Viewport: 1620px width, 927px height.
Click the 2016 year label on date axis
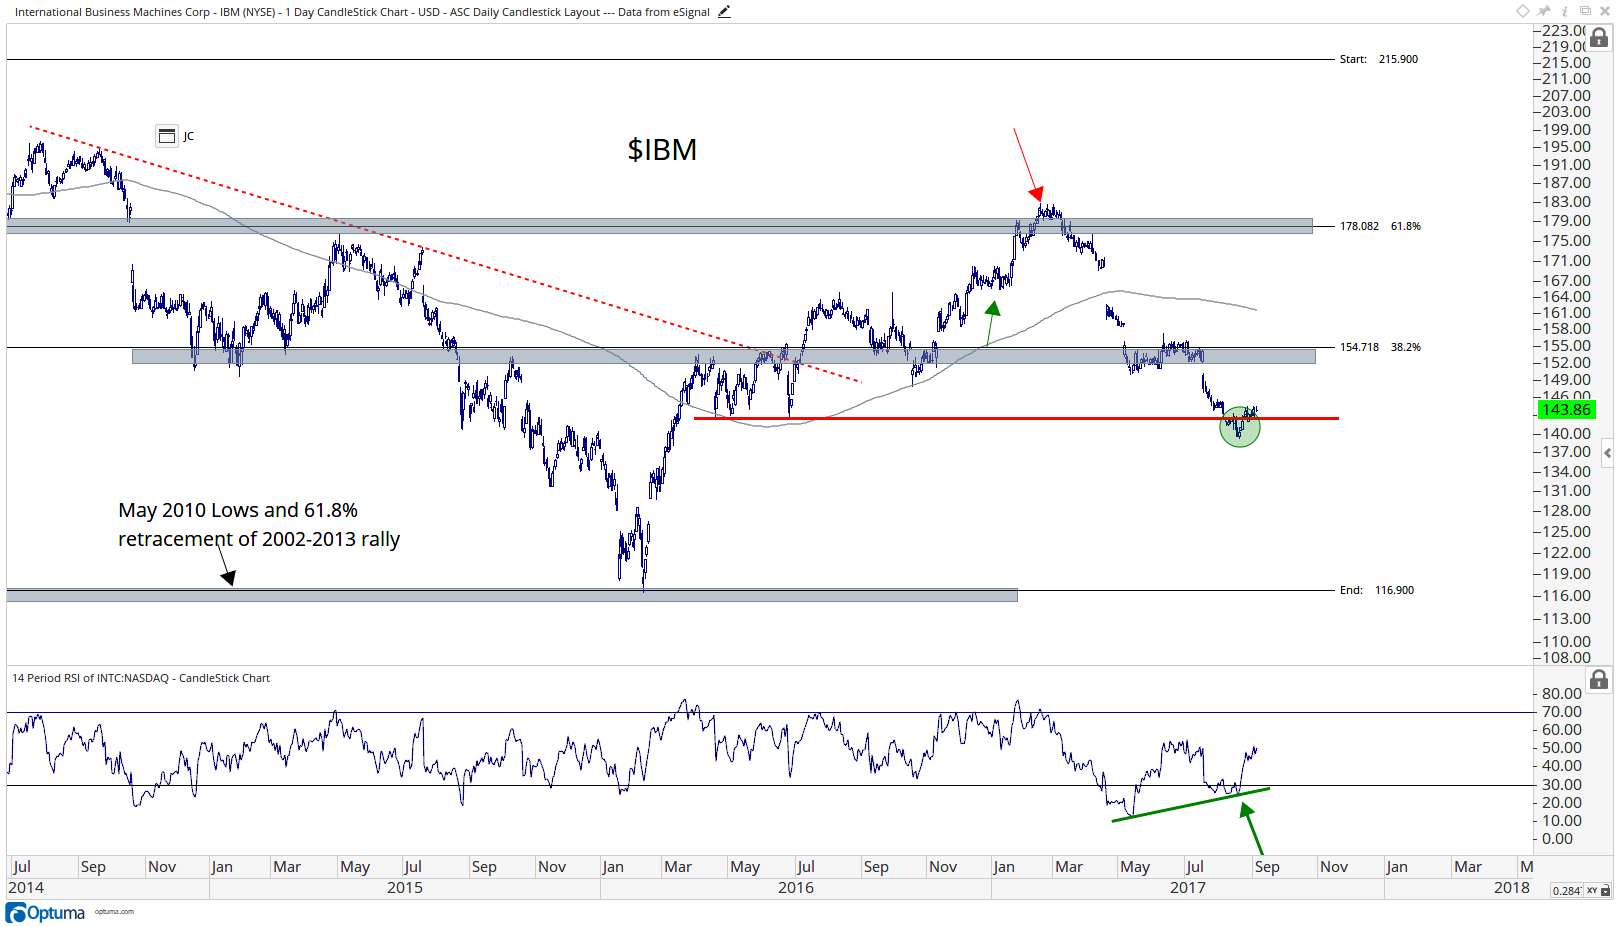pos(795,887)
